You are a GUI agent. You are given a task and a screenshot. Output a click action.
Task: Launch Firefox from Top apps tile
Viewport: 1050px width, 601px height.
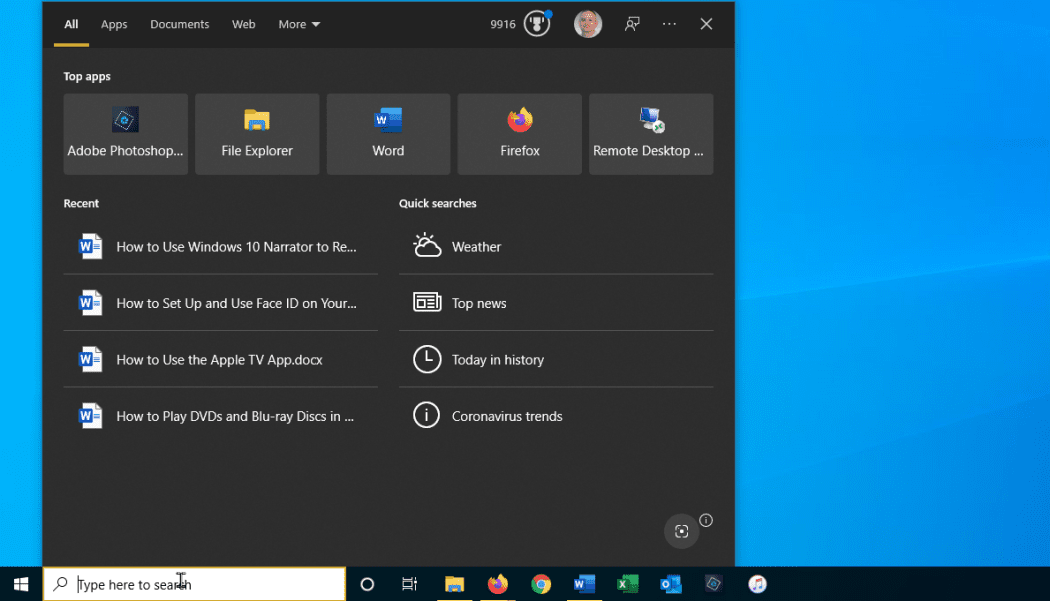[x=520, y=134]
